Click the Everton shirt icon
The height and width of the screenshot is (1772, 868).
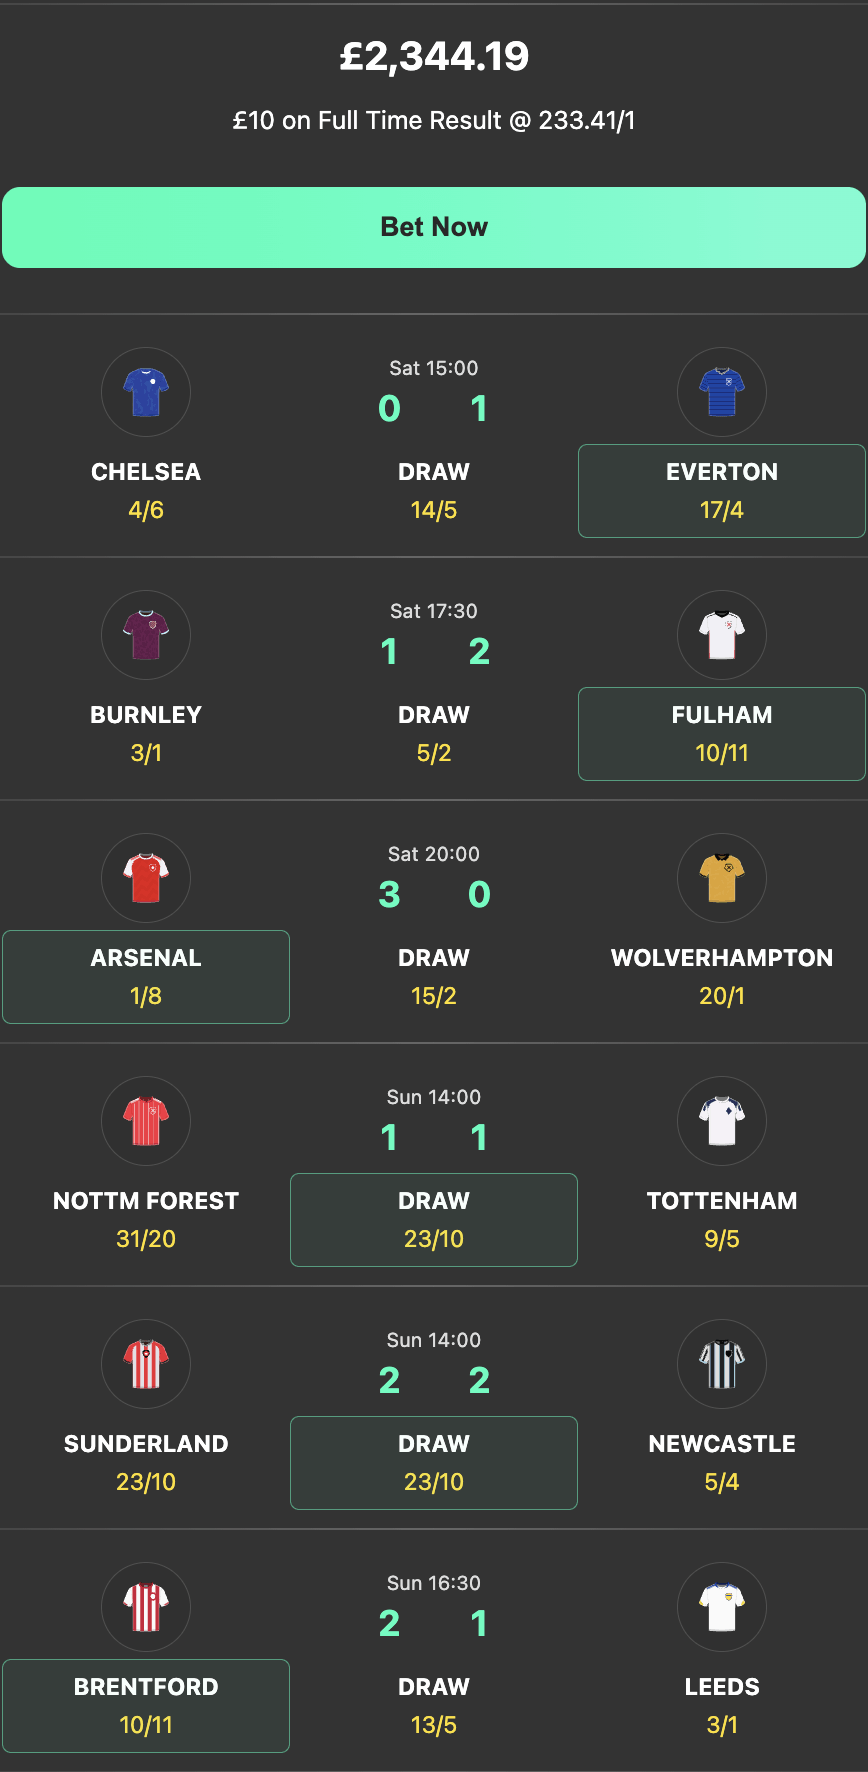[x=722, y=392]
